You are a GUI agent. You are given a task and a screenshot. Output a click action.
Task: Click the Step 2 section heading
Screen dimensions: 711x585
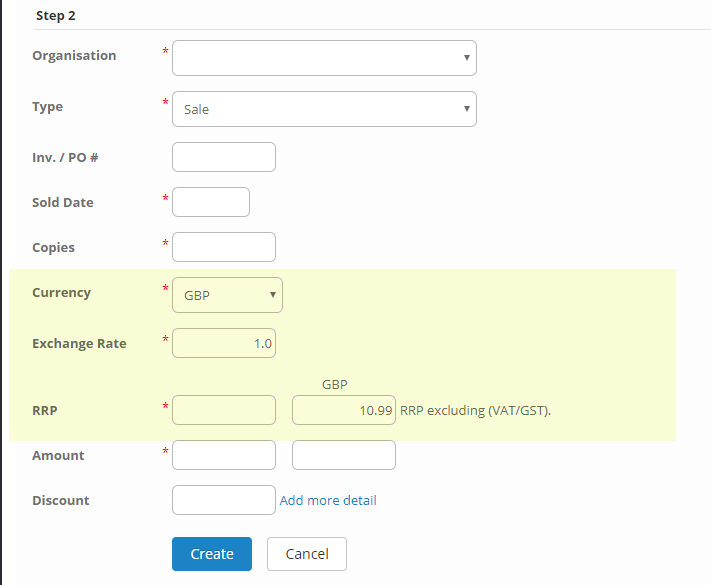point(55,16)
